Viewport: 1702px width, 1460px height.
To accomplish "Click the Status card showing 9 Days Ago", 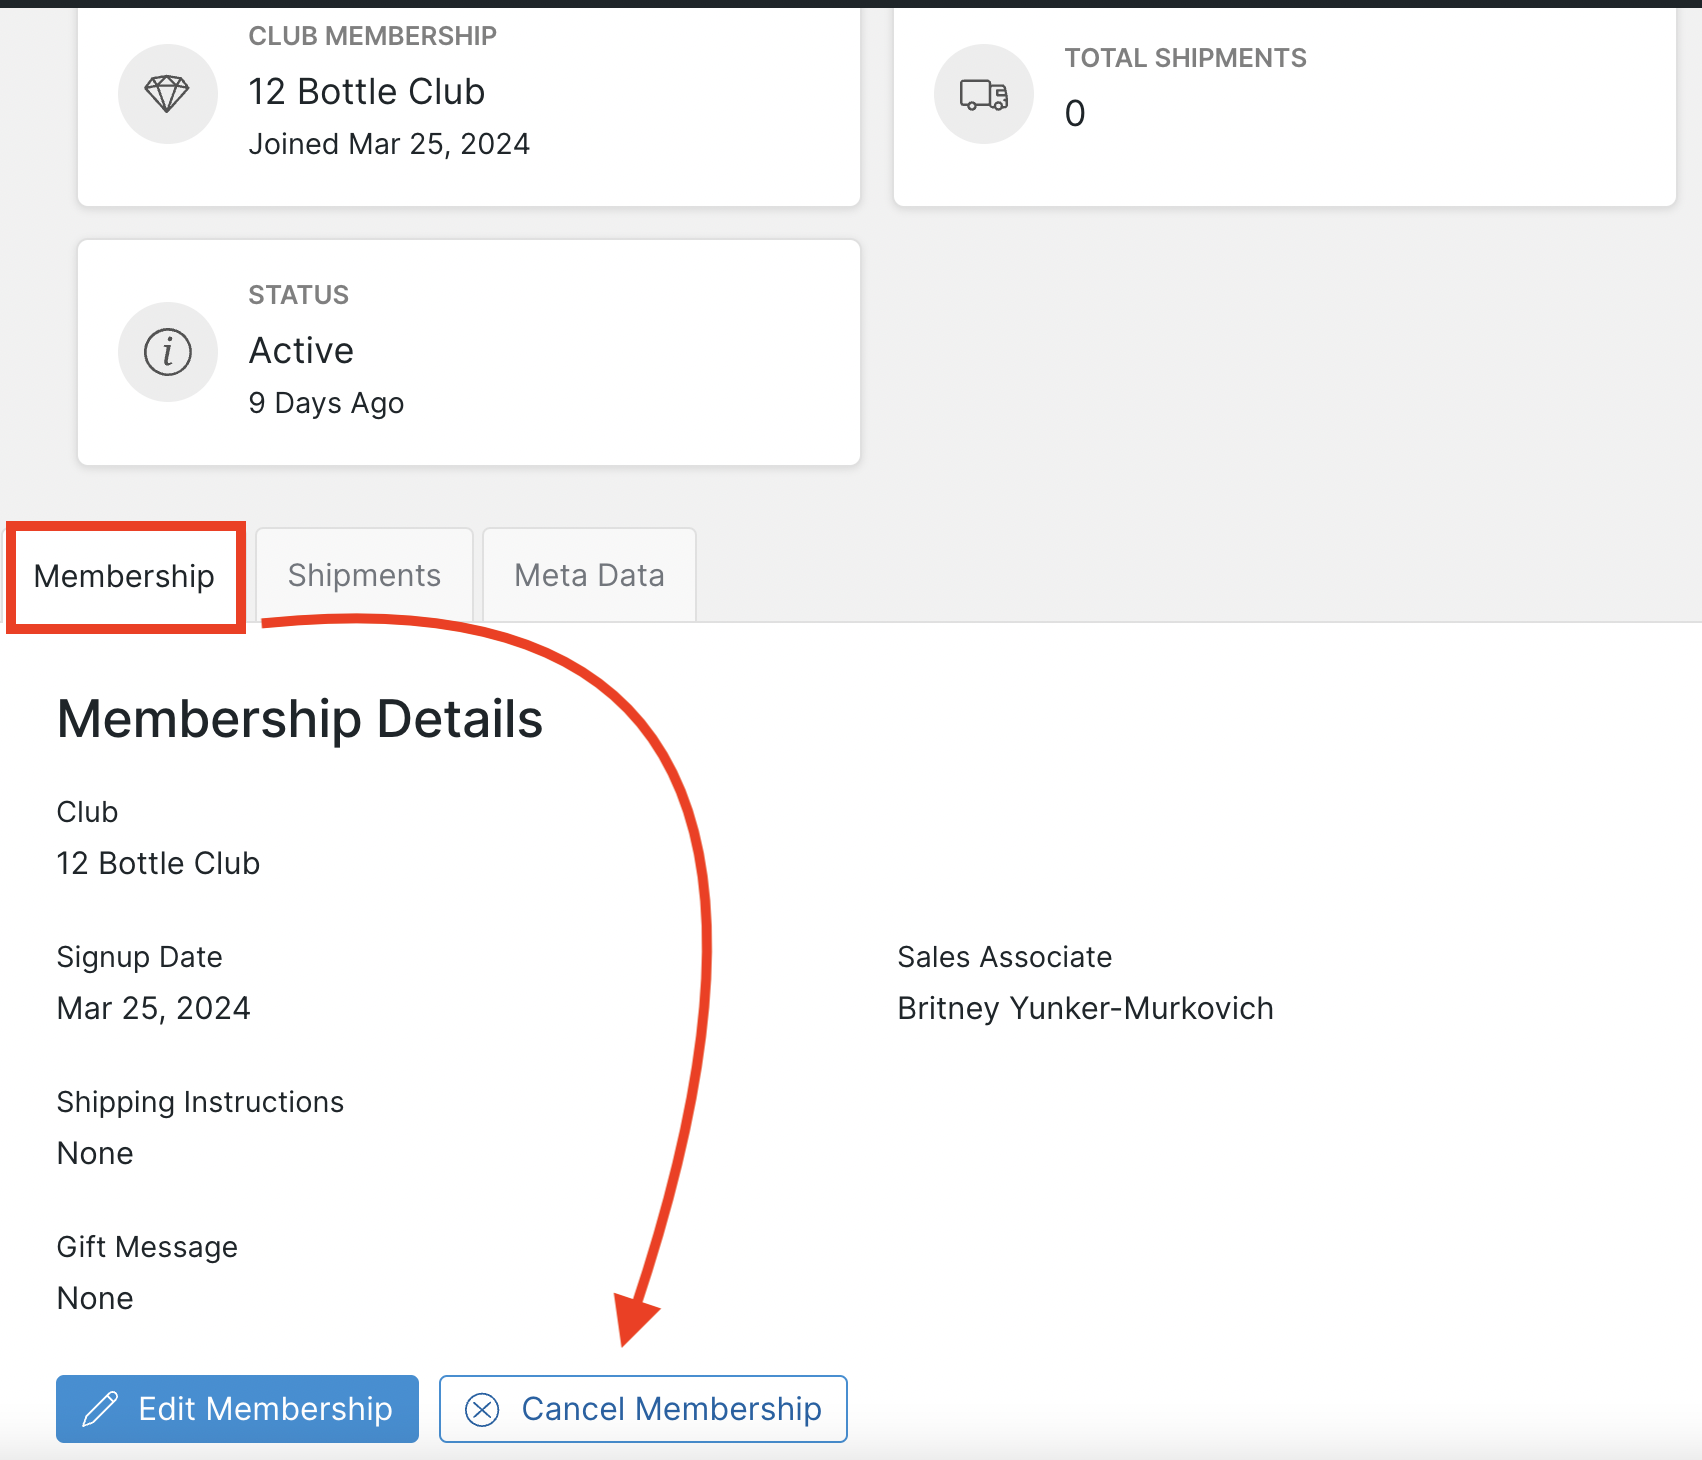I will [468, 351].
